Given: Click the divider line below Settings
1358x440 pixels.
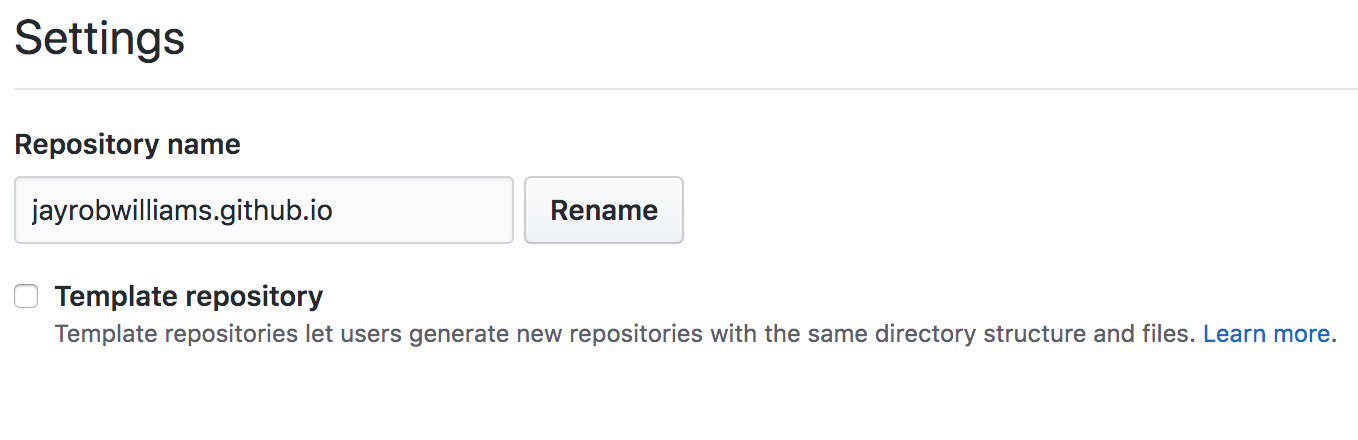Looking at the screenshot, I should 678,89.
